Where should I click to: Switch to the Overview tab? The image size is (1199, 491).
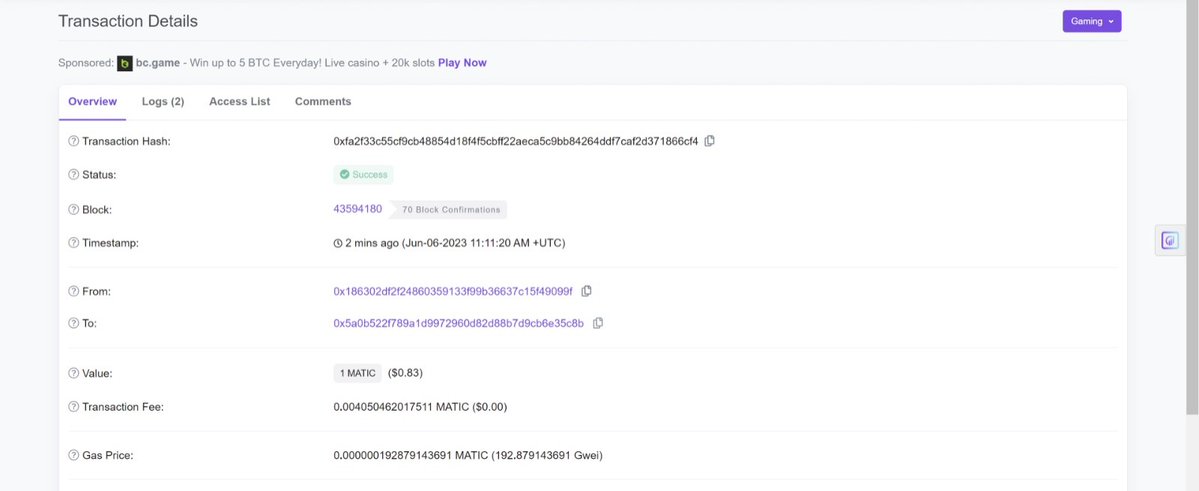[93, 102]
